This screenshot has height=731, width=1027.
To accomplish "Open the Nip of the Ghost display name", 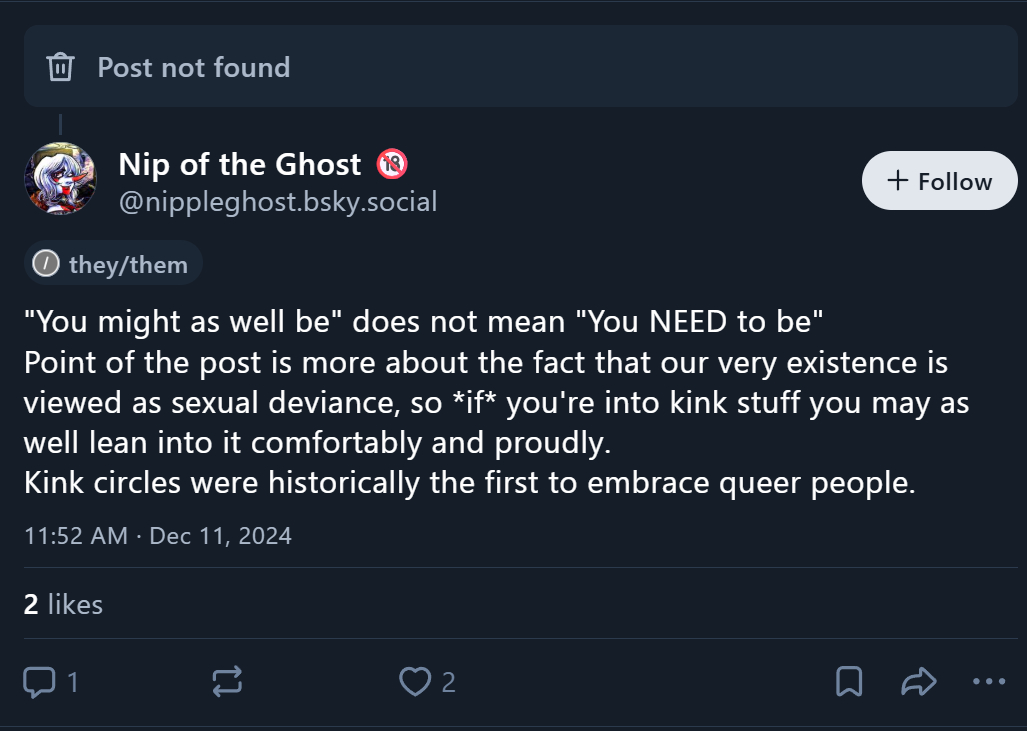I will 240,164.
